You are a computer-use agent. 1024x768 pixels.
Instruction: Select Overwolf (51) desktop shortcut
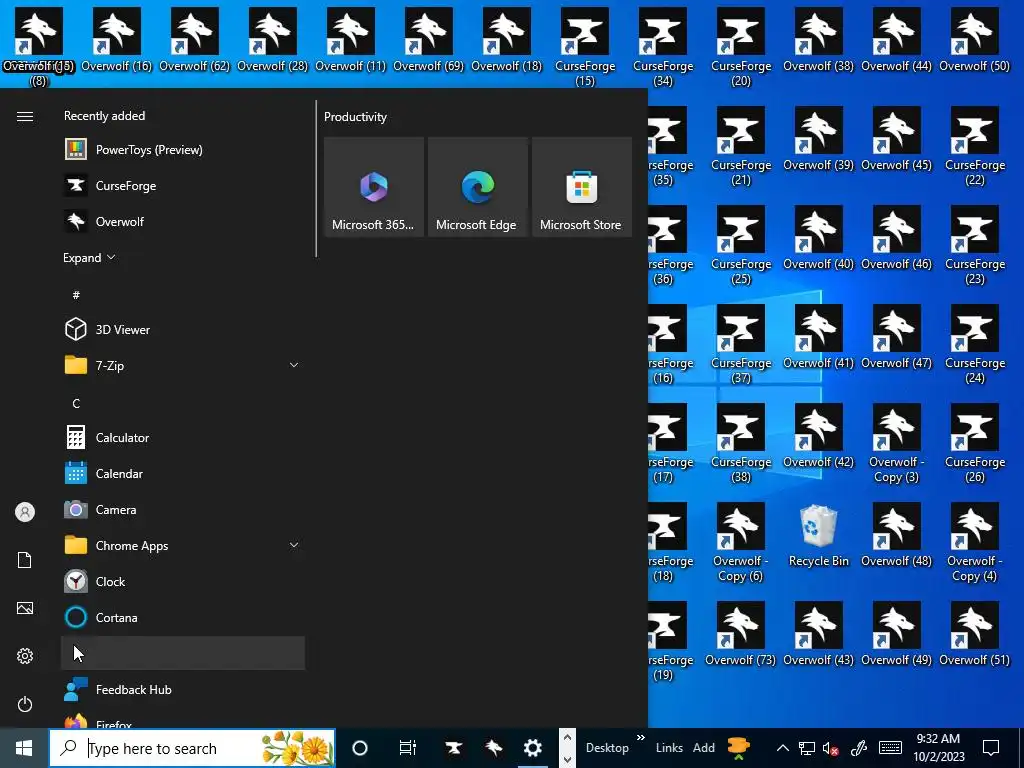point(974,634)
